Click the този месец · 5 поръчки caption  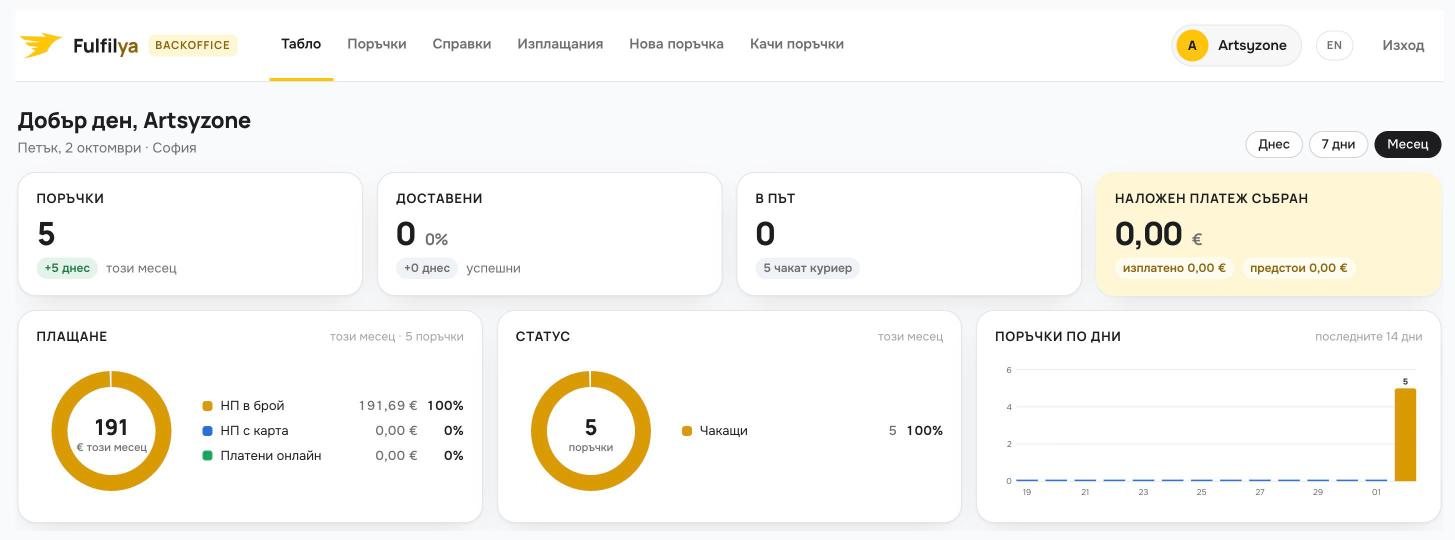397,337
